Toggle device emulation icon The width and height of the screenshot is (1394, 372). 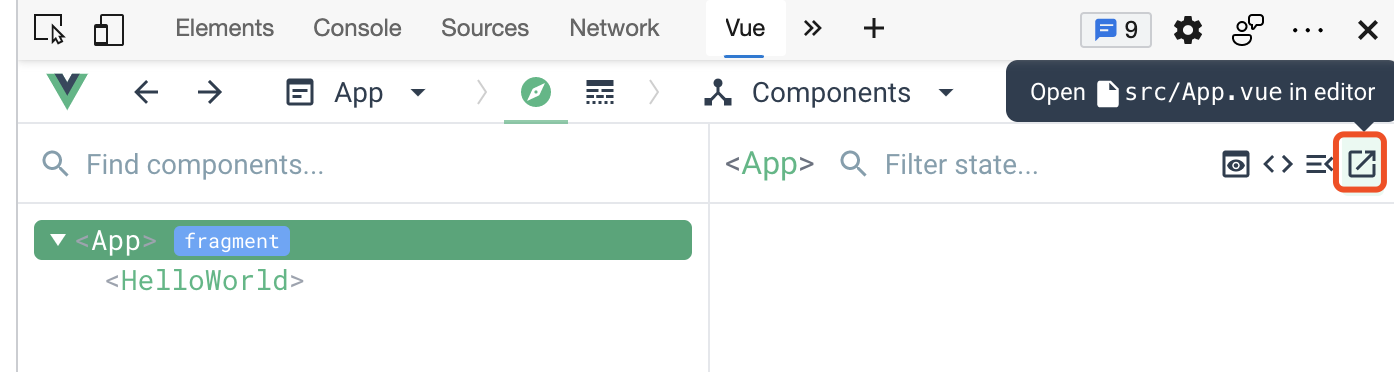[108, 29]
